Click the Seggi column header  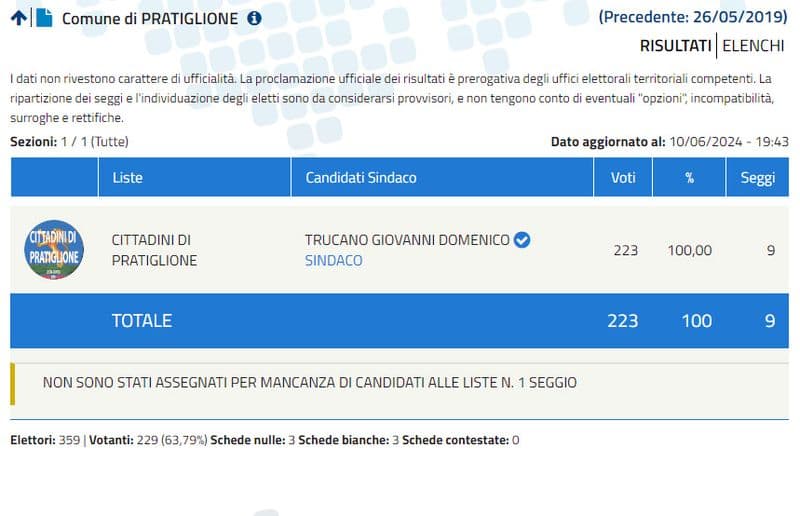pos(757,177)
